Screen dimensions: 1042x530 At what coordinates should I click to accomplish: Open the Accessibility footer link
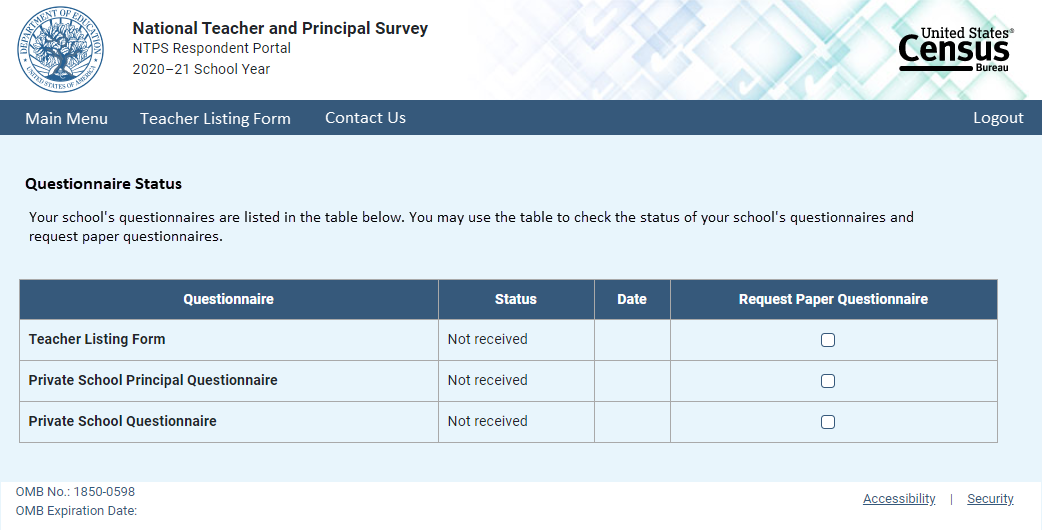coord(899,499)
